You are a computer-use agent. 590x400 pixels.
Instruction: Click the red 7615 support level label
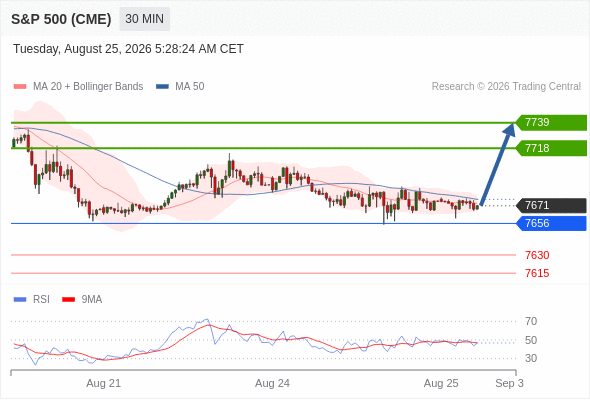(x=537, y=274)
